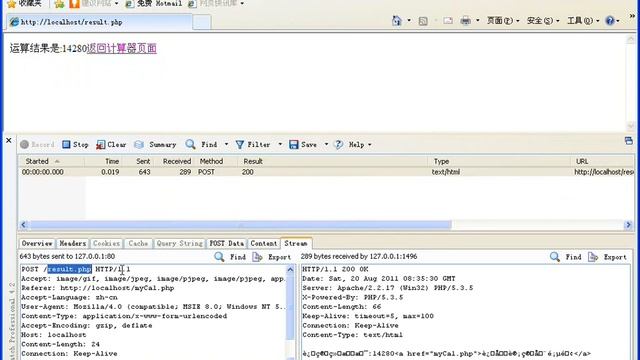Click the IE help question mark icon
The width and height of the screenshot is (640, 360).
point(610,20)
